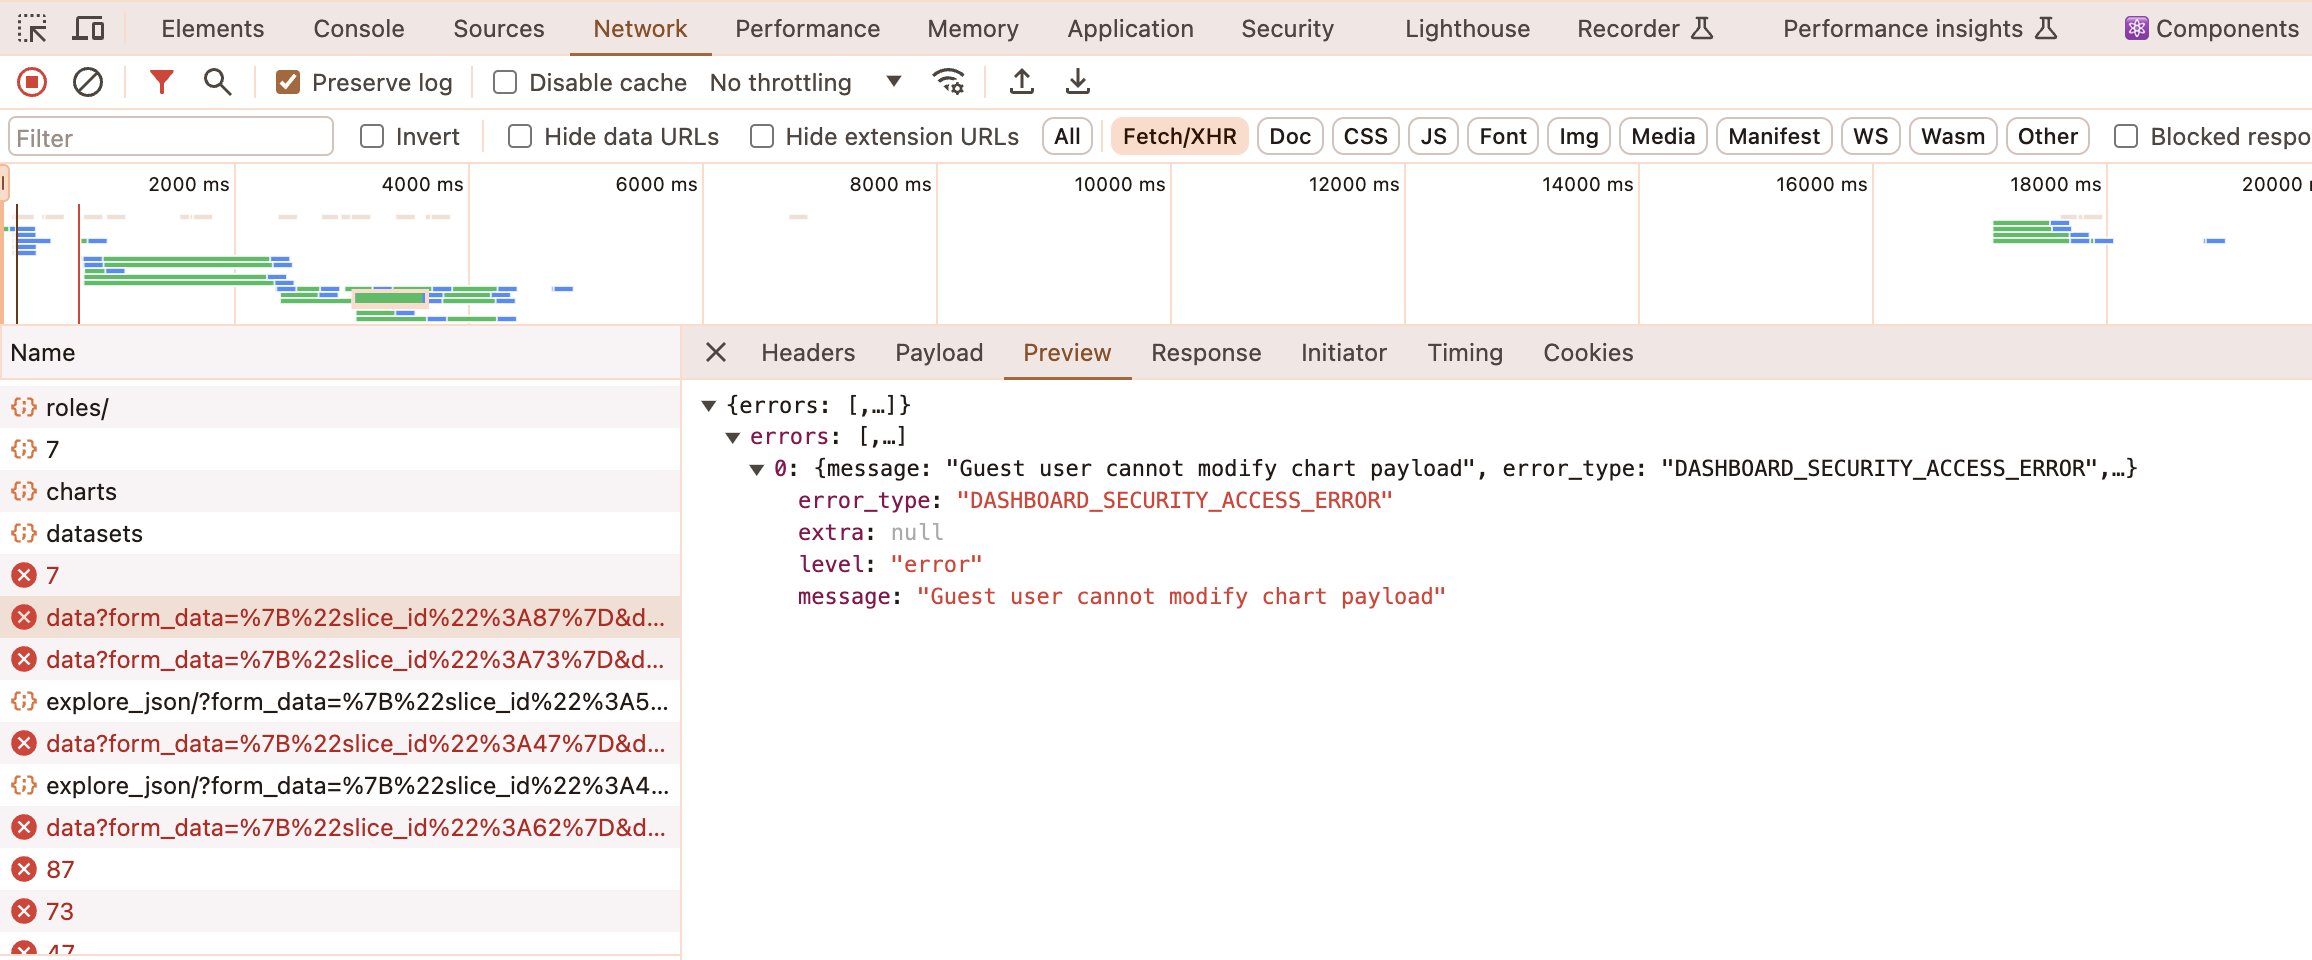Click the React Components atom icon
The height and width of the screenshot is (960, 2312).
click(x=2136, y=29)
